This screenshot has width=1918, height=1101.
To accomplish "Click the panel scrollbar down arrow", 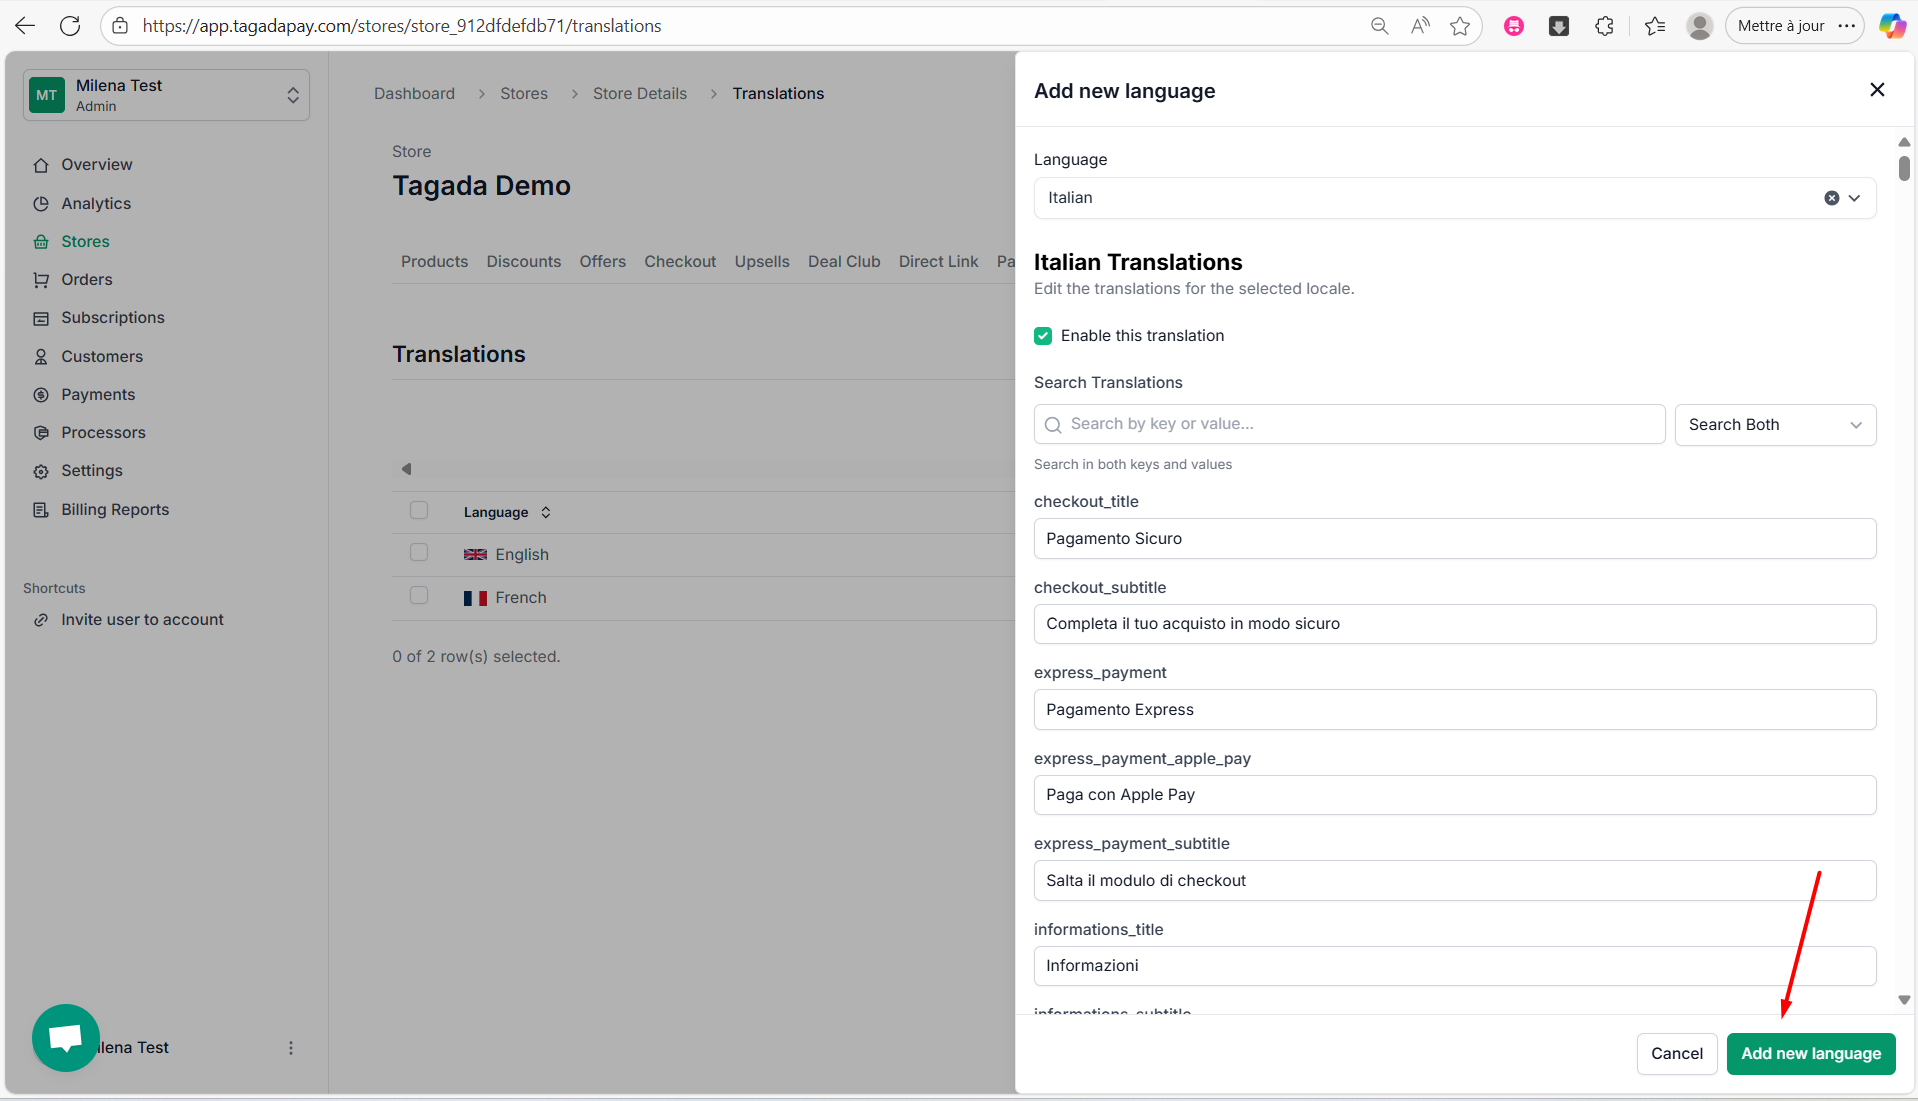I will click(1904, 1000).
